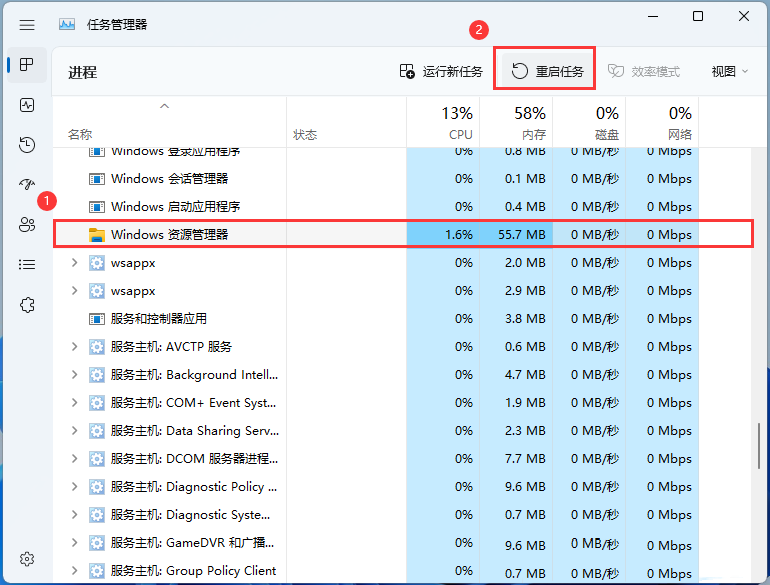The height and width of the screenshot is (585, 770).
Task: Click the 服务和控制器应用 process icon
Action: [x=97, y=319]
